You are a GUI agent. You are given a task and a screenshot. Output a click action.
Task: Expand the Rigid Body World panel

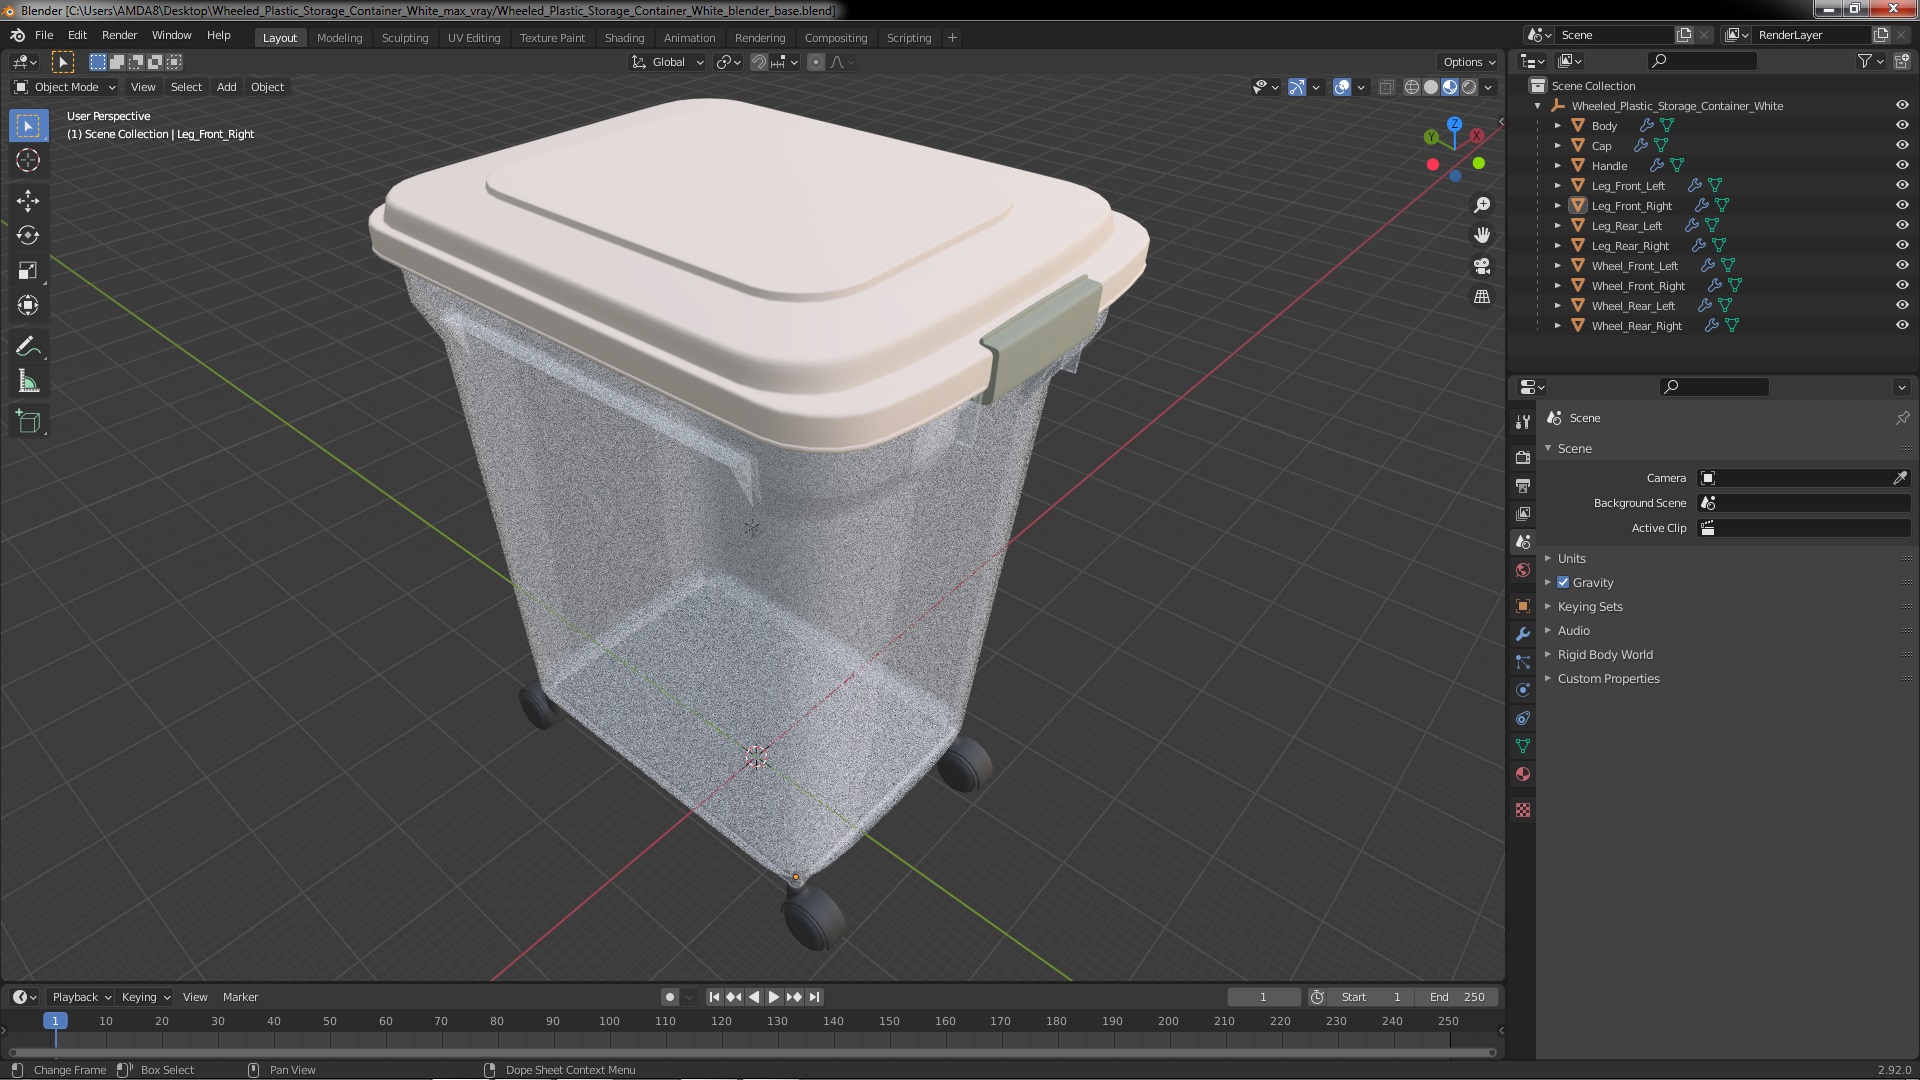tap(1604, 654)
